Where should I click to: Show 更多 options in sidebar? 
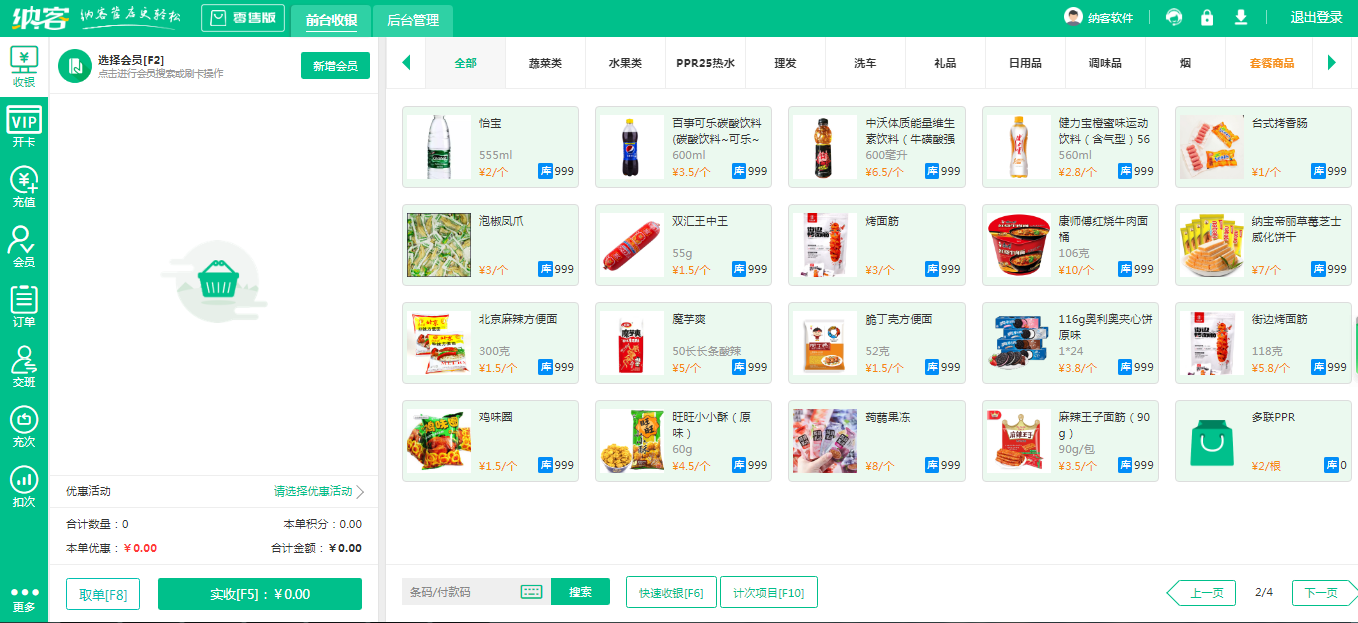(x=24, y=600)
